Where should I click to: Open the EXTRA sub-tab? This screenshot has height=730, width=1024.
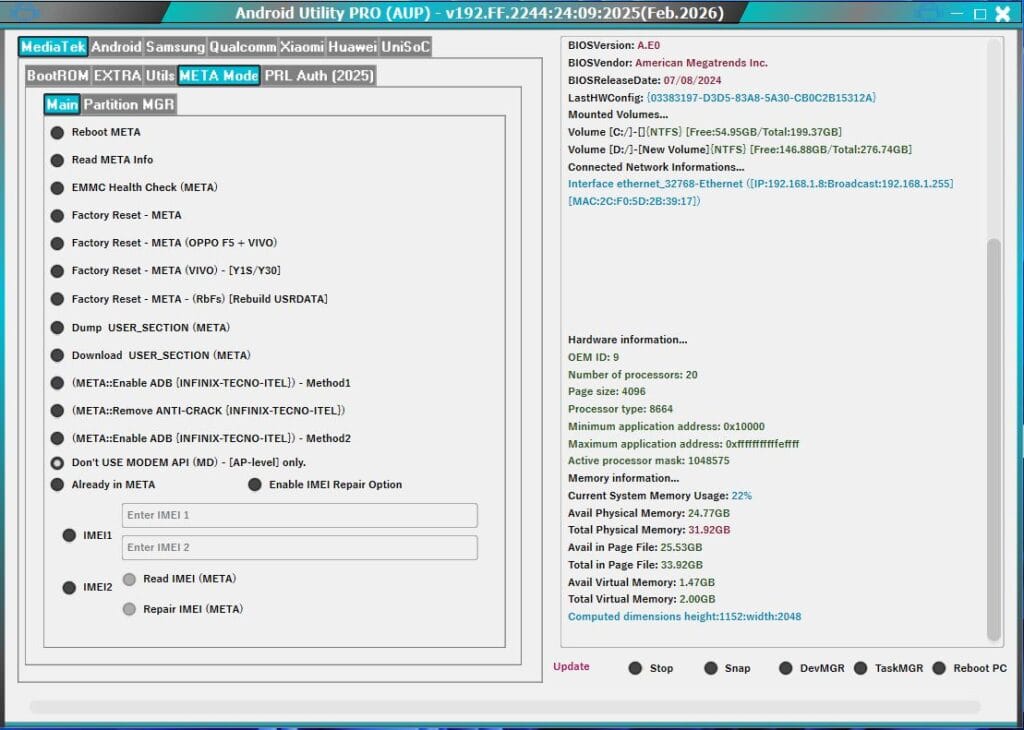pyautogui.click(x=118, y=76)
